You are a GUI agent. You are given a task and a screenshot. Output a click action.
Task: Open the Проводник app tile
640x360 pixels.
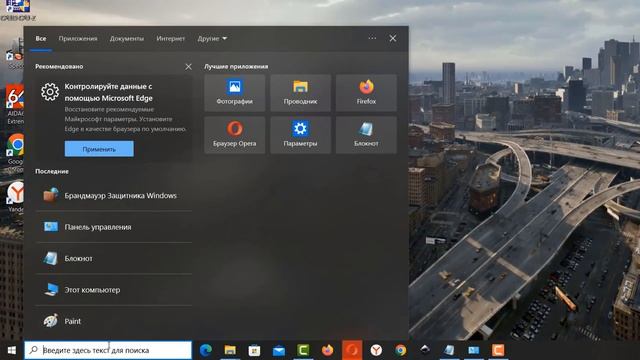point(300,93)
